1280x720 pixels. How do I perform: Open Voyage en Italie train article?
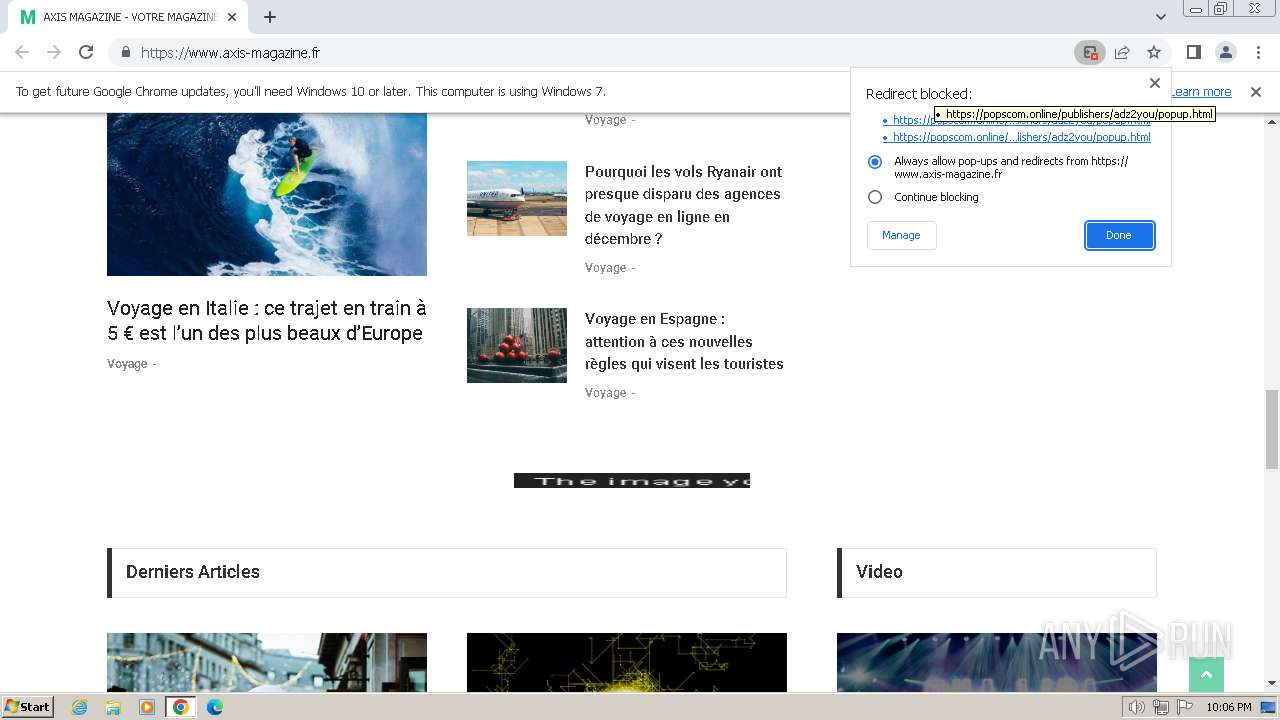[267, 320]
